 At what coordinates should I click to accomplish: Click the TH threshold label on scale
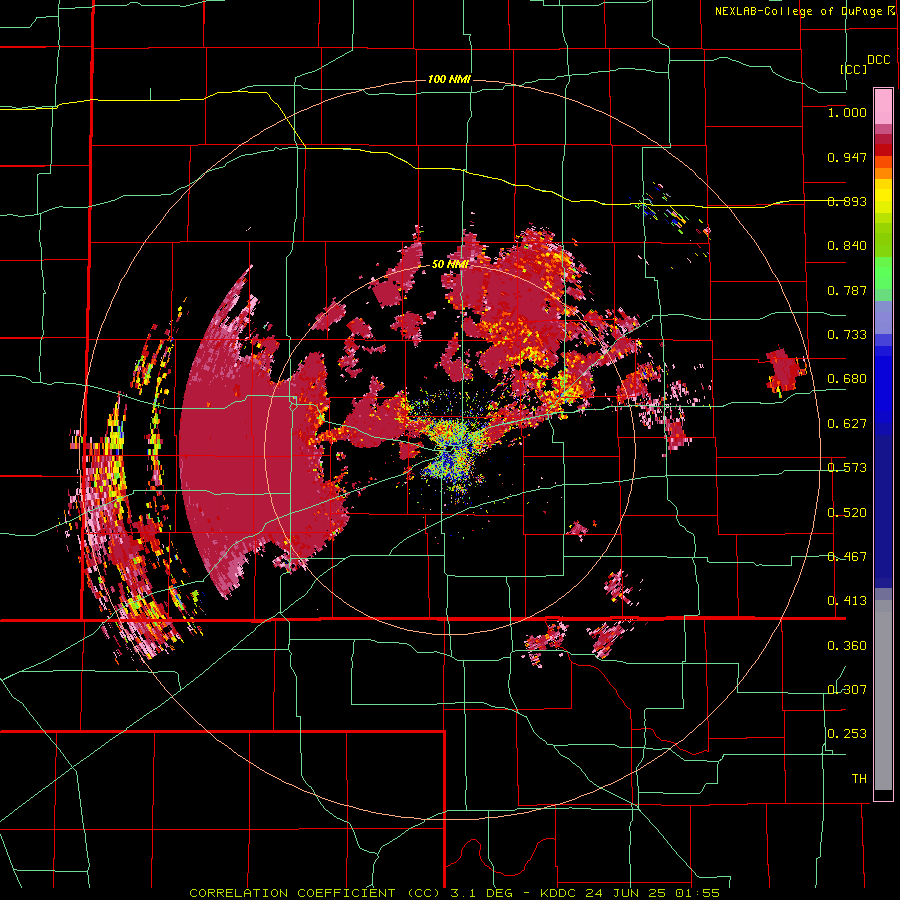tap(859, 779)
